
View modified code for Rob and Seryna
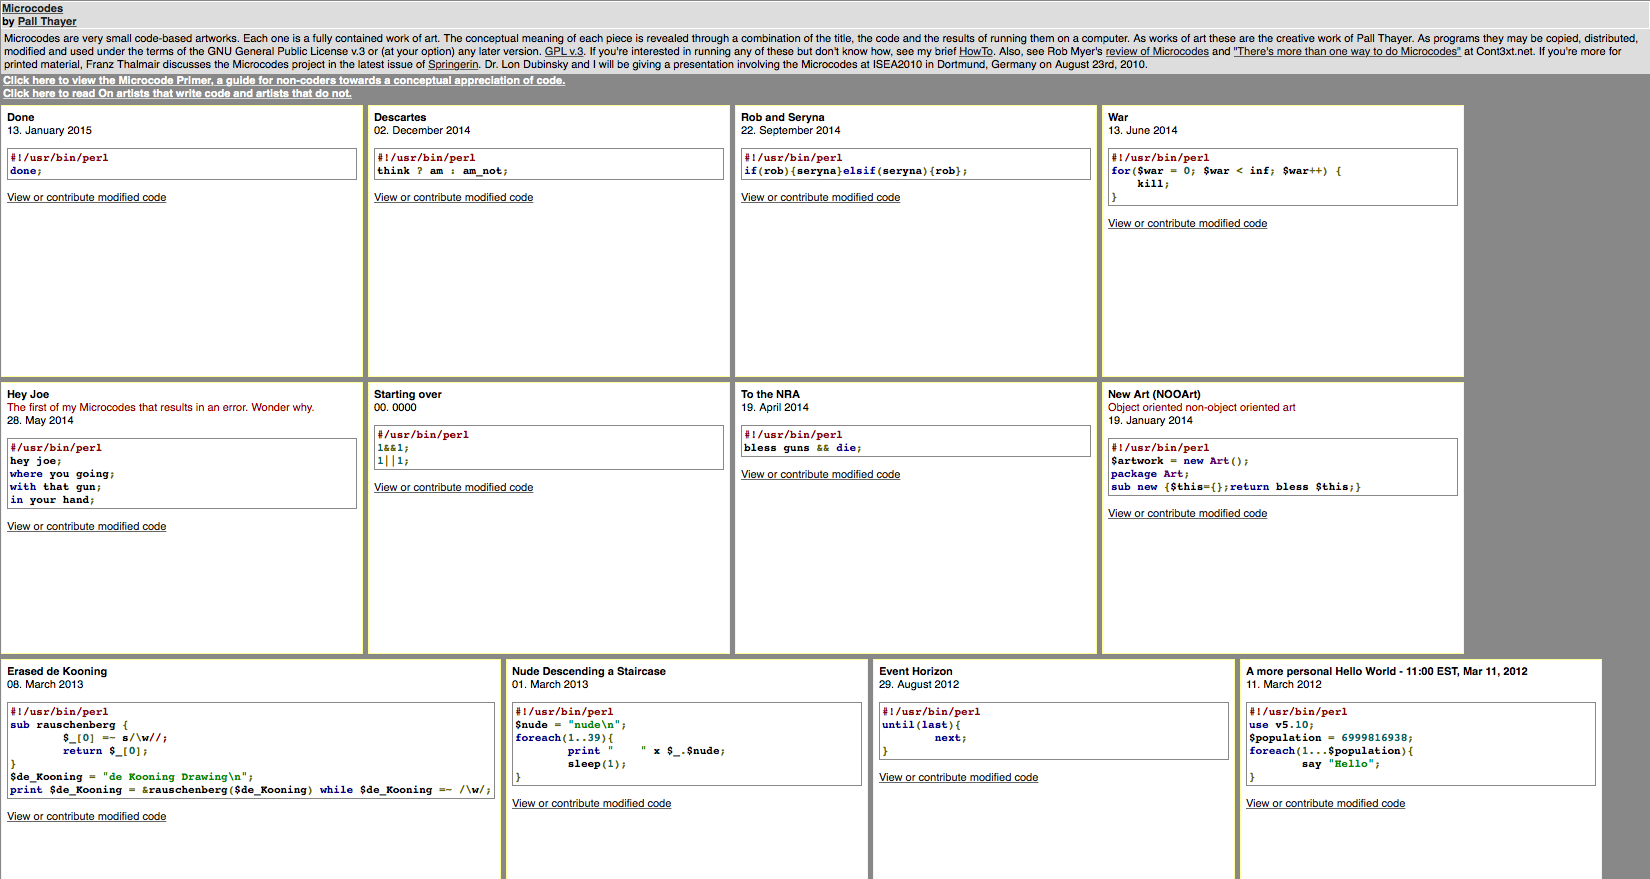[820, 197]
